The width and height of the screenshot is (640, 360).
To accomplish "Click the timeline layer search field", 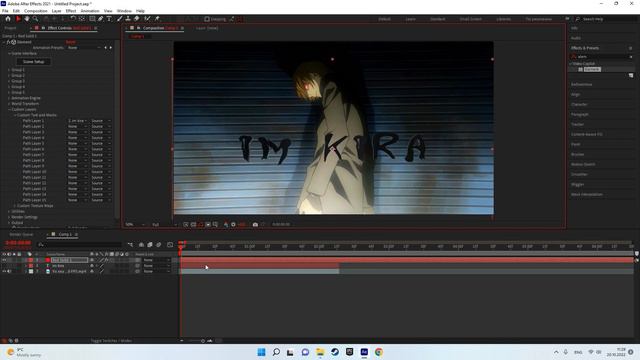I will pyautogui.click(x=80, y=244).
